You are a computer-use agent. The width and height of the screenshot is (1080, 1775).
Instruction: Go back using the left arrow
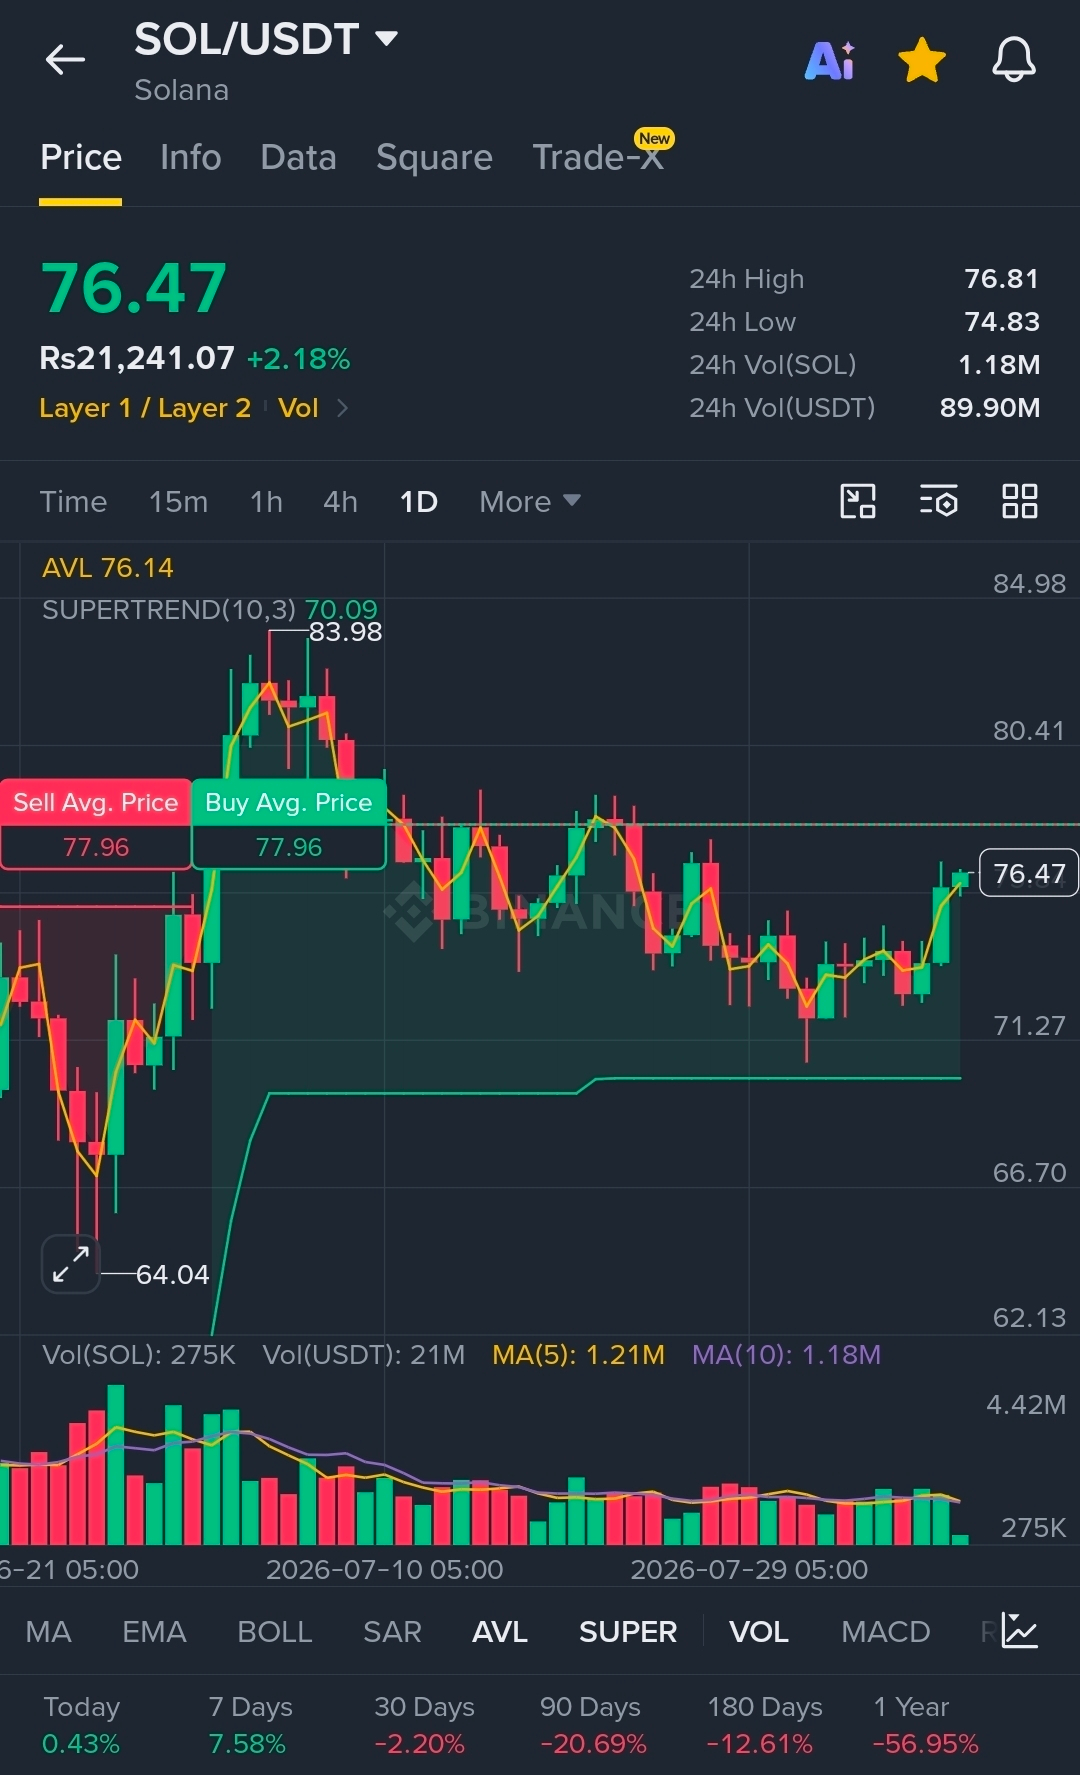[65, 60]
